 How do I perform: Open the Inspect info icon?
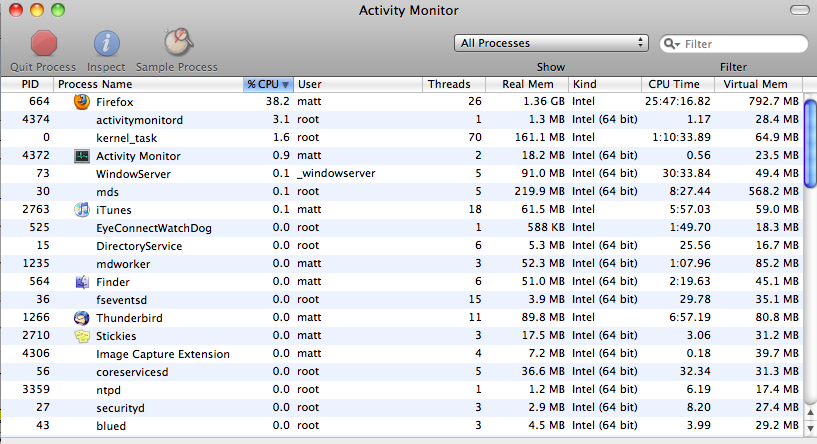pyautogui.click(x=106, y=43)
